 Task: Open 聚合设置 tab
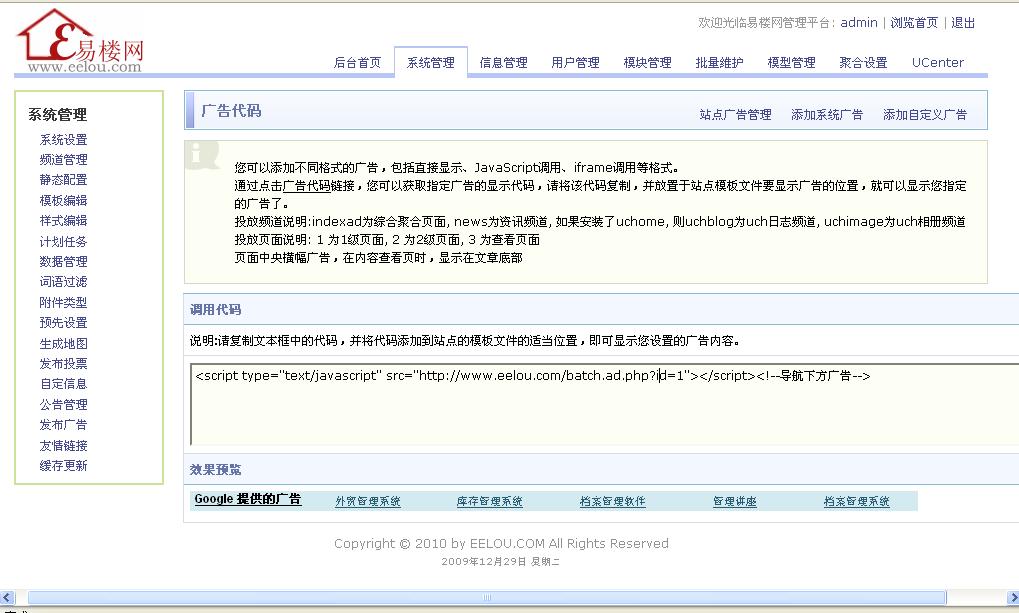click(x=864, y=62)
